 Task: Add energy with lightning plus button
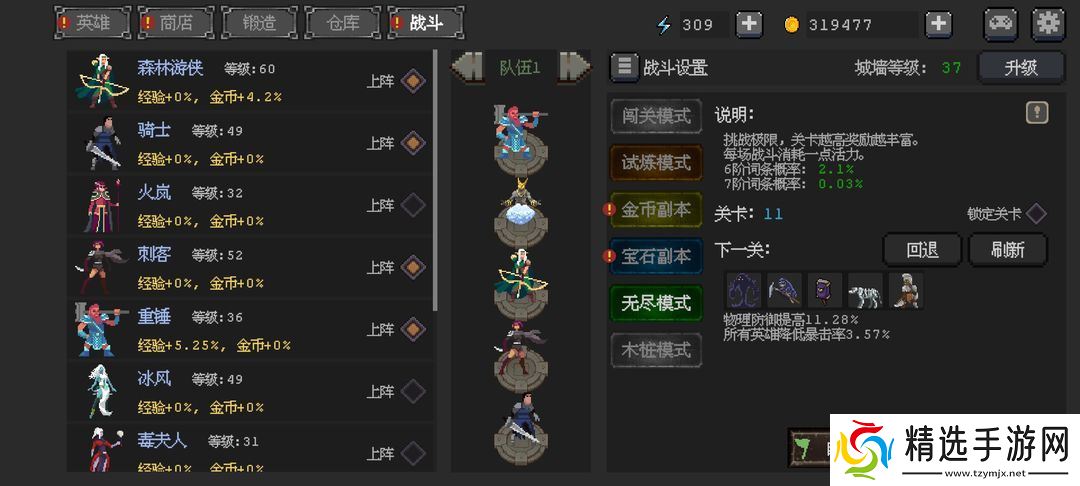point(749,25)
